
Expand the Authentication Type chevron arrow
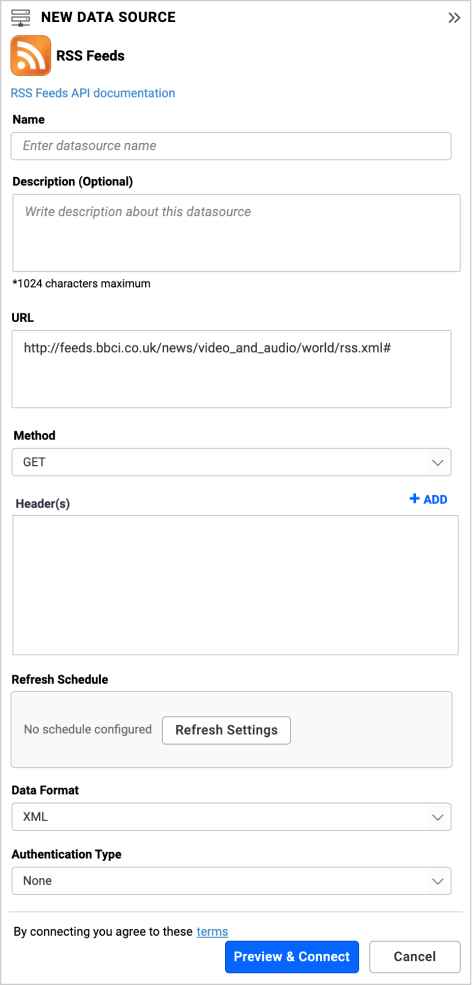click(437, 881)
